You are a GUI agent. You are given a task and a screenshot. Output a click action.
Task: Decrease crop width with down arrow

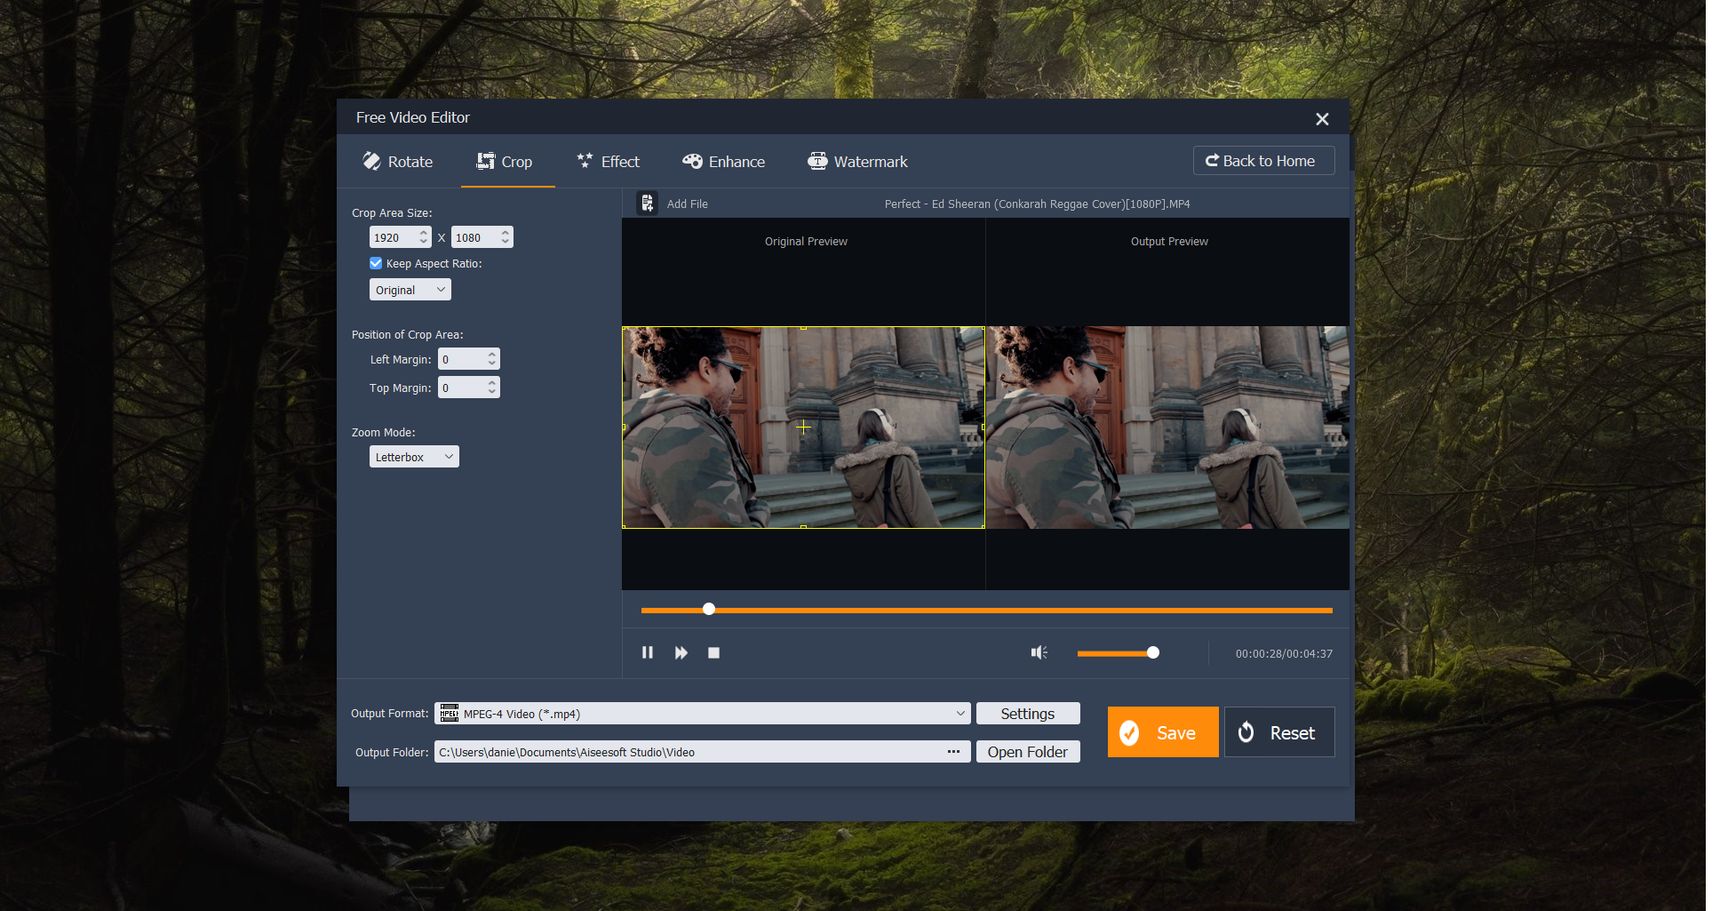pyautogui.click(x=424, y=242)
